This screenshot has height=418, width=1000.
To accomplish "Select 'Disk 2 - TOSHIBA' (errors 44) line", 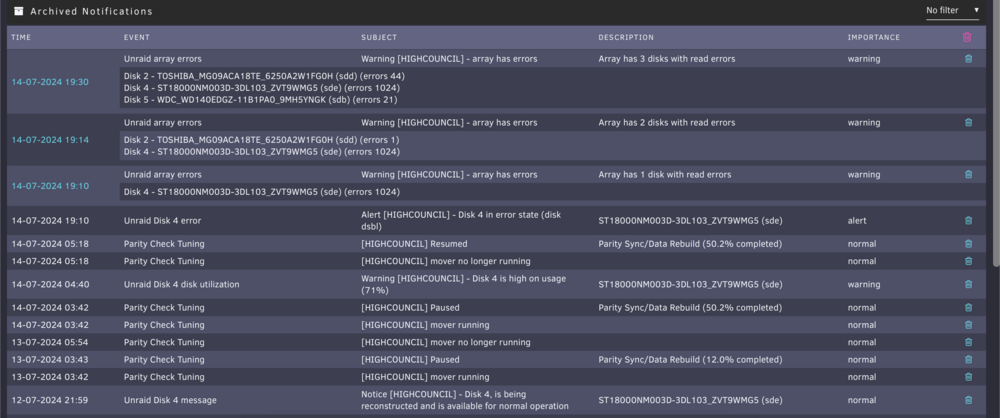I will tap(264, 76).
